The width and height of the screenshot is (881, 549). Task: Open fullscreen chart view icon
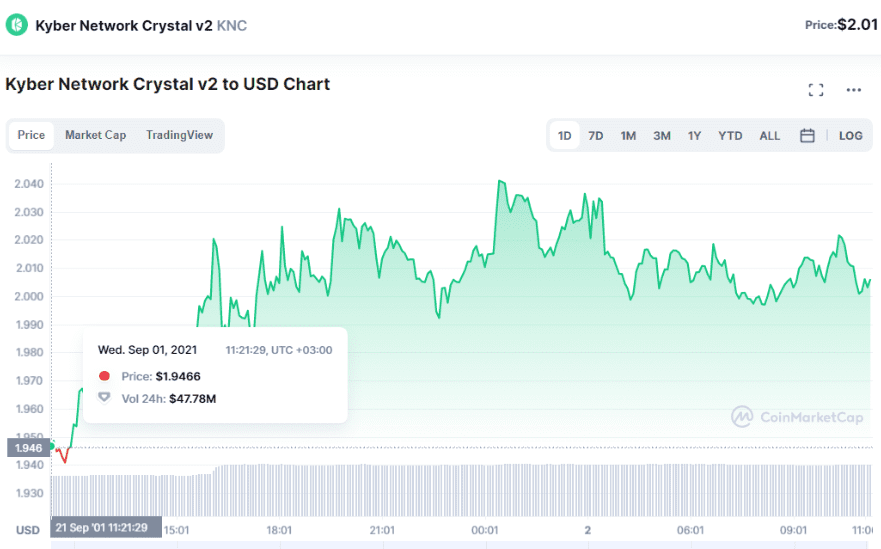pos(816,90)
